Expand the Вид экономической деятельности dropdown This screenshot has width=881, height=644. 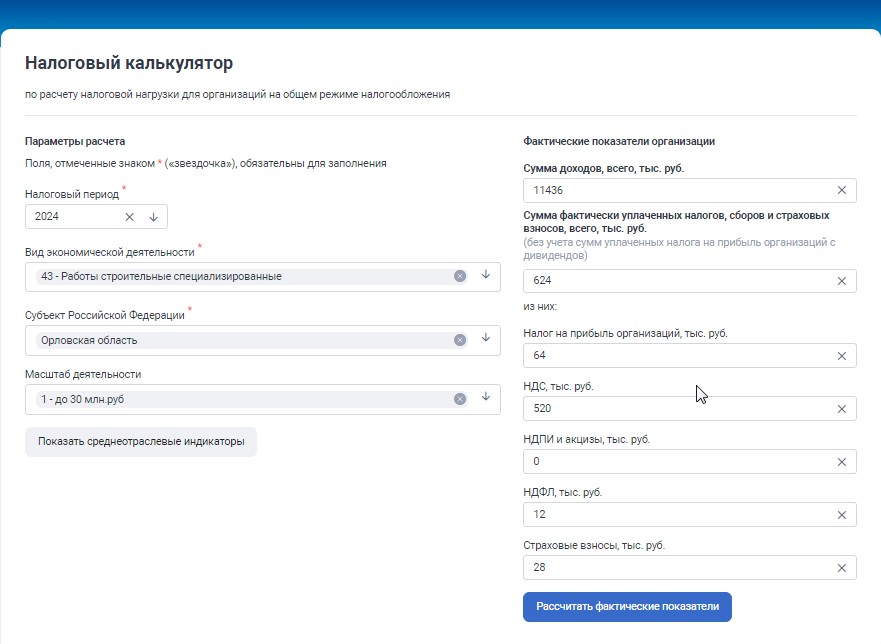coord(486,275)
